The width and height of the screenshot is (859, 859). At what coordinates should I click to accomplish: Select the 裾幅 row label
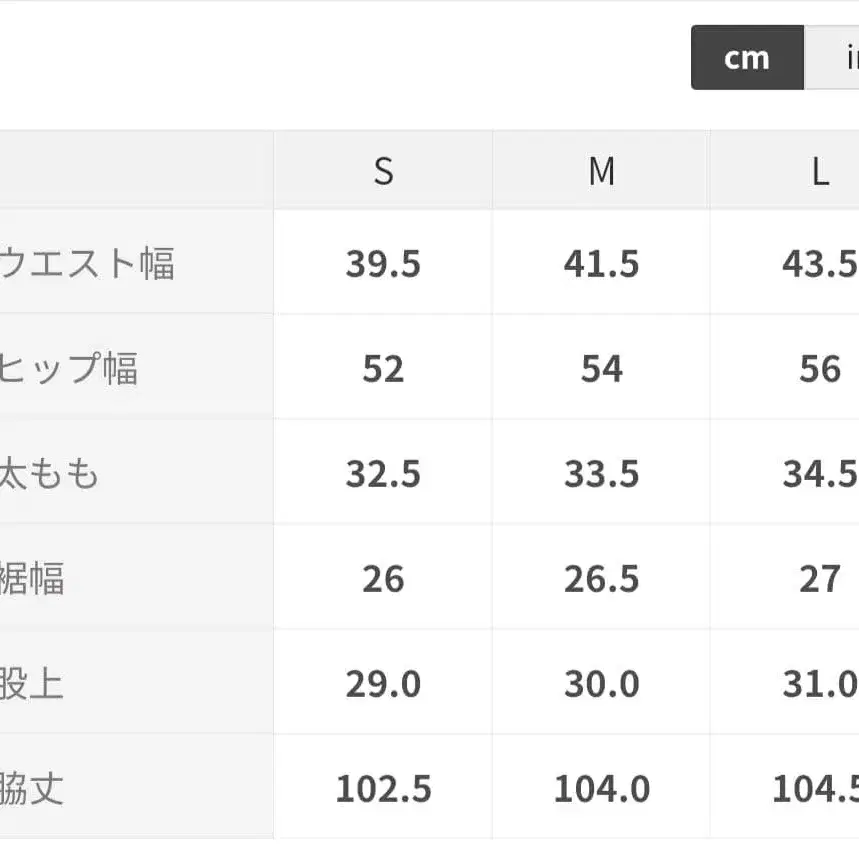(x=40, y=576)
